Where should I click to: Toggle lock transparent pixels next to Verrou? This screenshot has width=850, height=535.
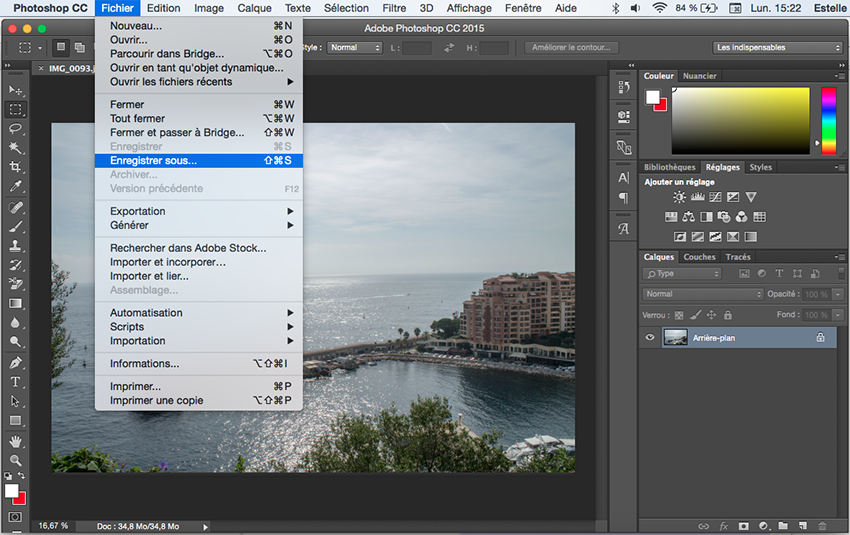pyautogui.click(x=679, y=314)
